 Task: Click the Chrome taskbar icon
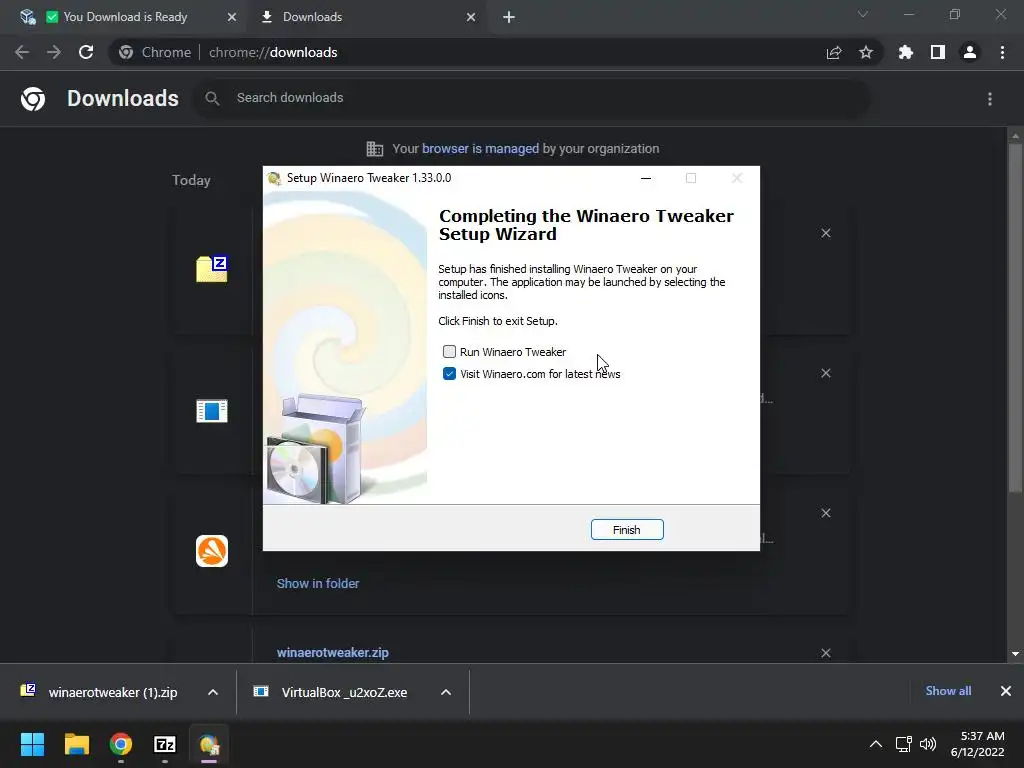[121, 744]
